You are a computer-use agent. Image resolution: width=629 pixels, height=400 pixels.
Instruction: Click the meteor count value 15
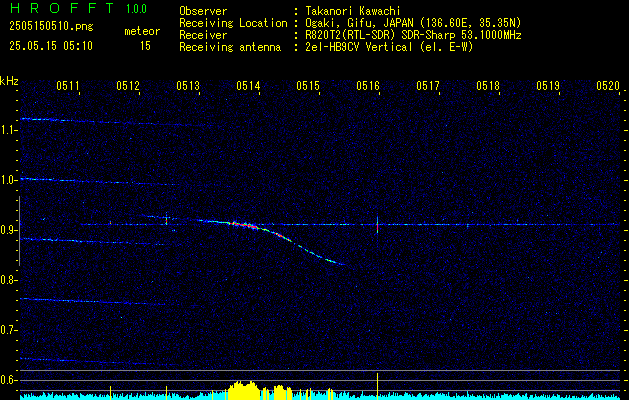145,46
